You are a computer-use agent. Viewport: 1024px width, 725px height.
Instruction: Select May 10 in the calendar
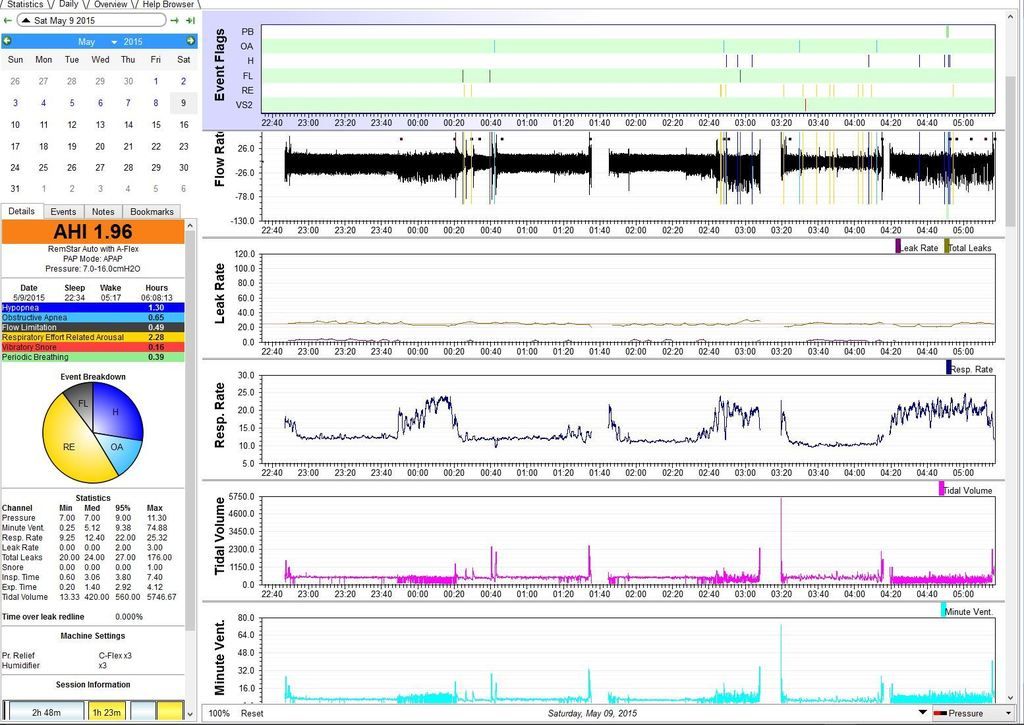click(x=15, y=125)
